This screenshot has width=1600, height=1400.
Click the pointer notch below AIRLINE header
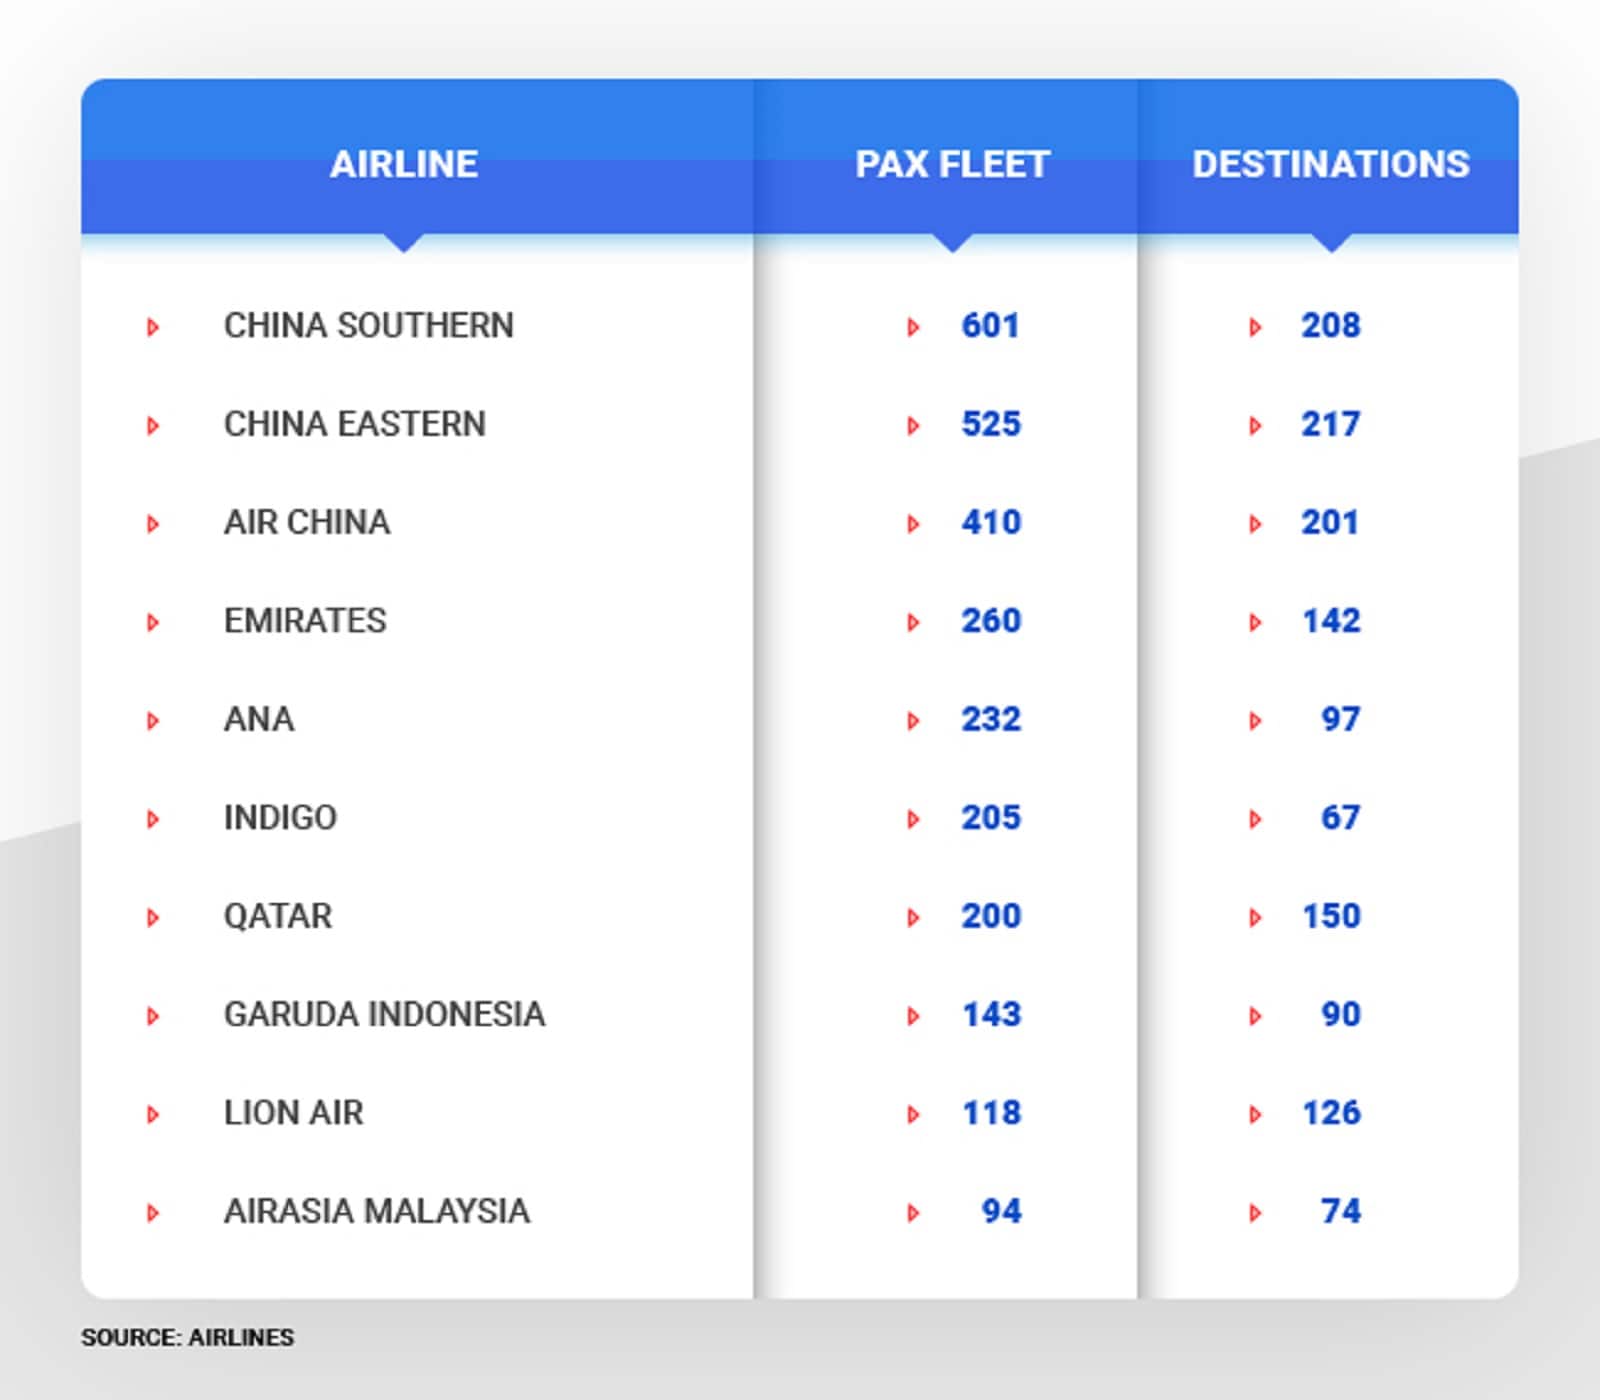tap(404, 243)
